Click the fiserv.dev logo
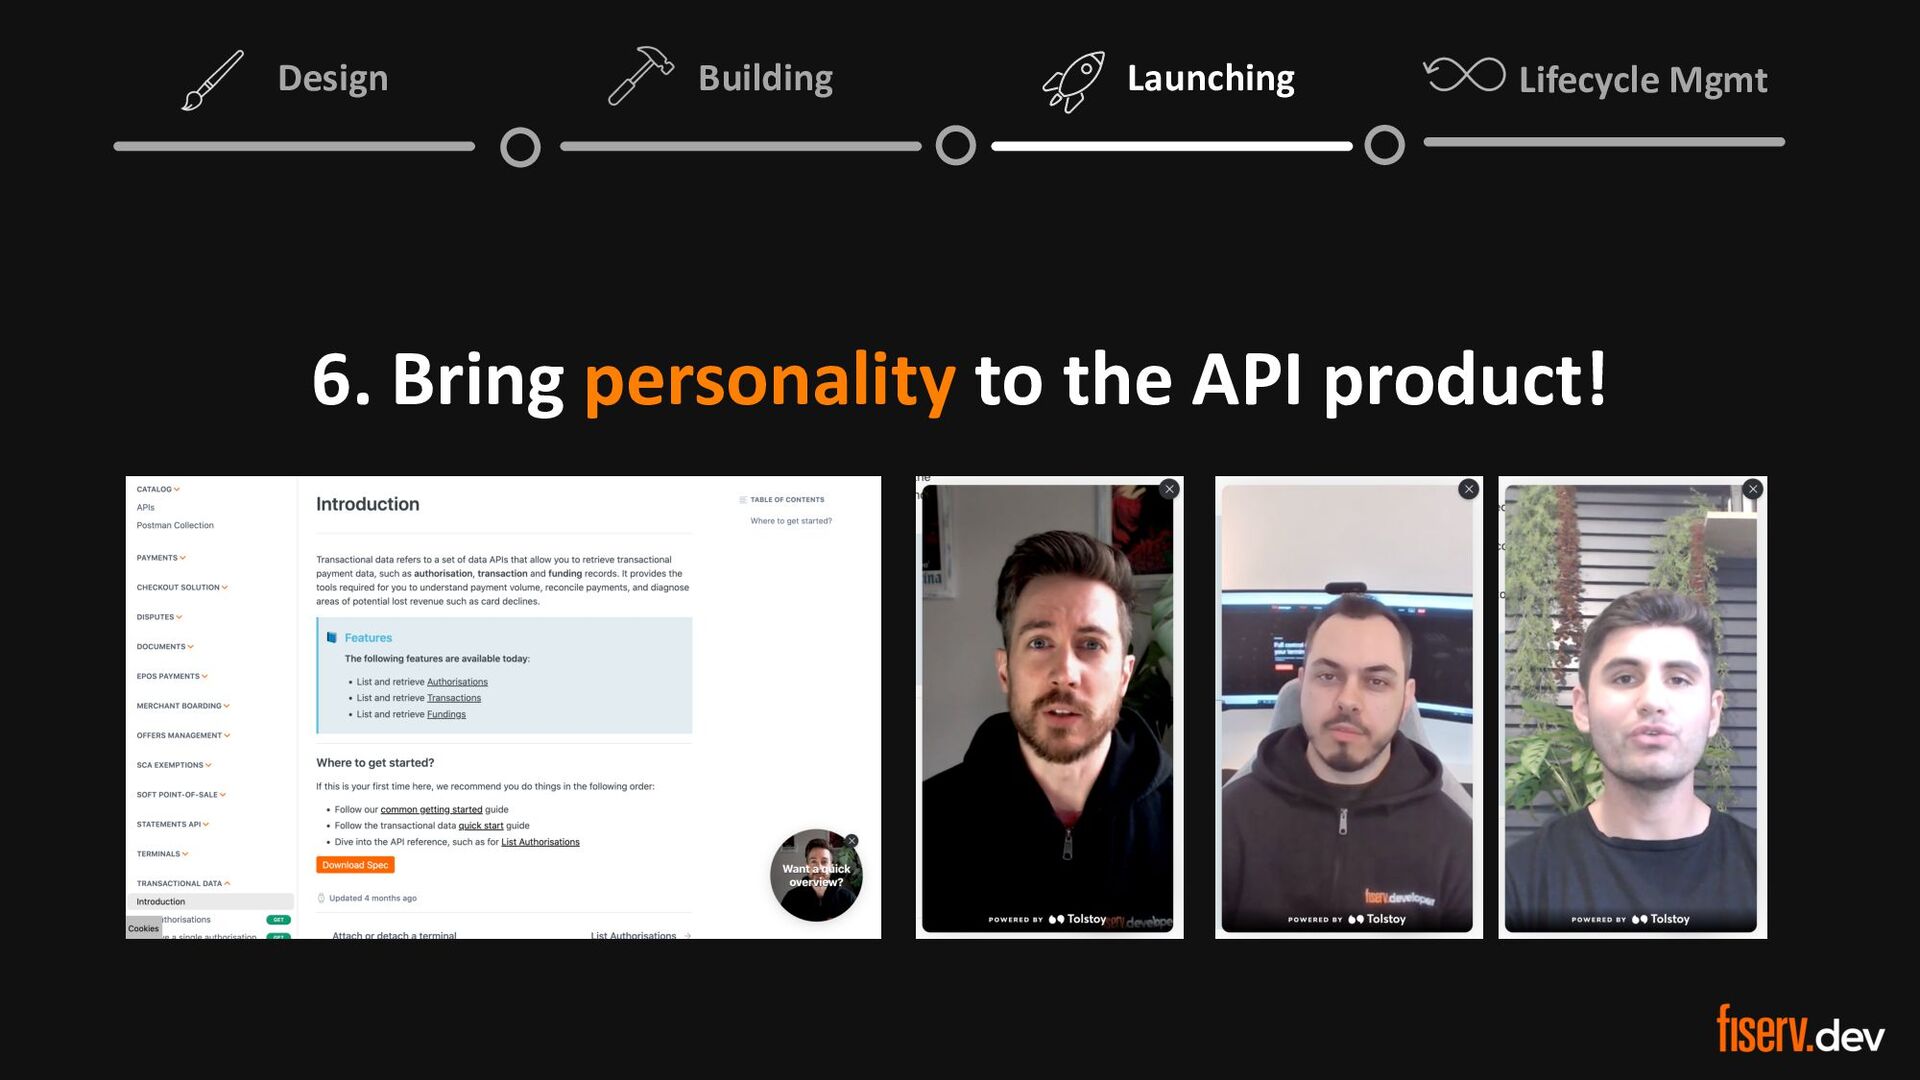 click(1800, 1029)
